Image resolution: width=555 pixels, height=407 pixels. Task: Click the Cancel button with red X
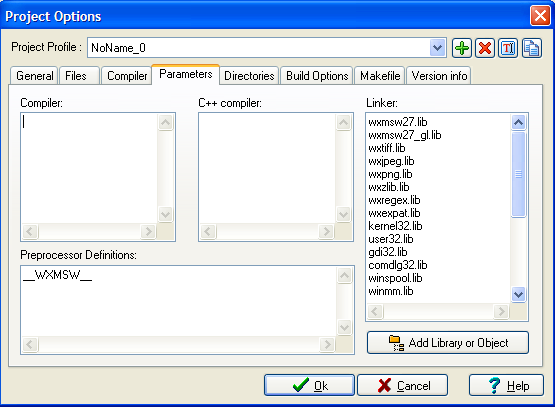click(402, 385)
